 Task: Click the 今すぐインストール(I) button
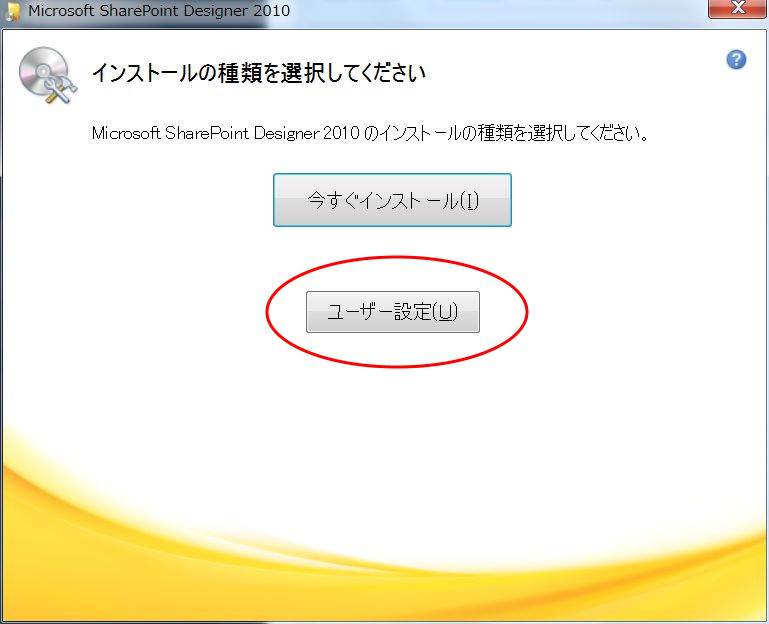(392, 200)
